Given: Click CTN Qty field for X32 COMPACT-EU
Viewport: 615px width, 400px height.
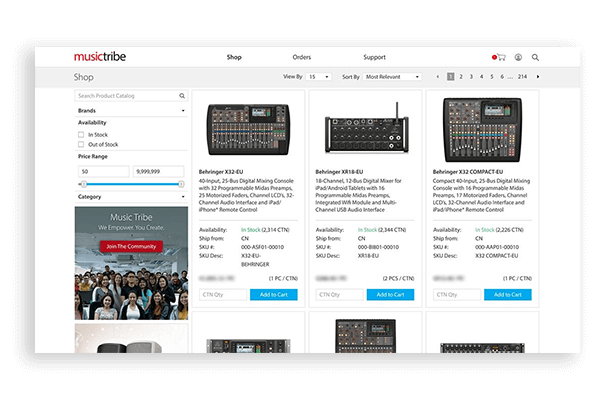Looking at the screenshot, I should click(x=457, y=295).
